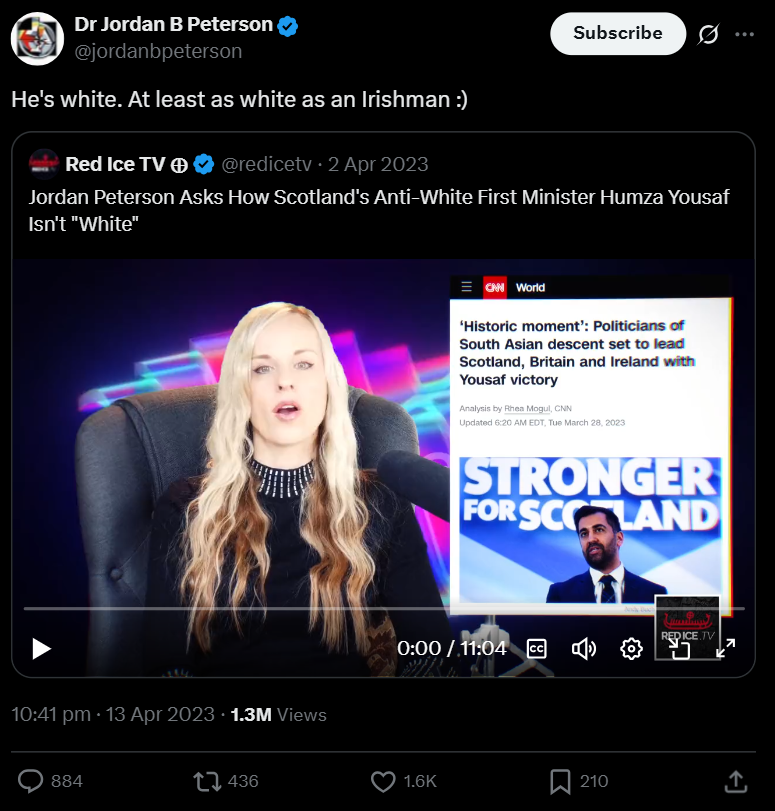Open the @redicetv quoted account

pyautogui.click(x=266, y=164)
